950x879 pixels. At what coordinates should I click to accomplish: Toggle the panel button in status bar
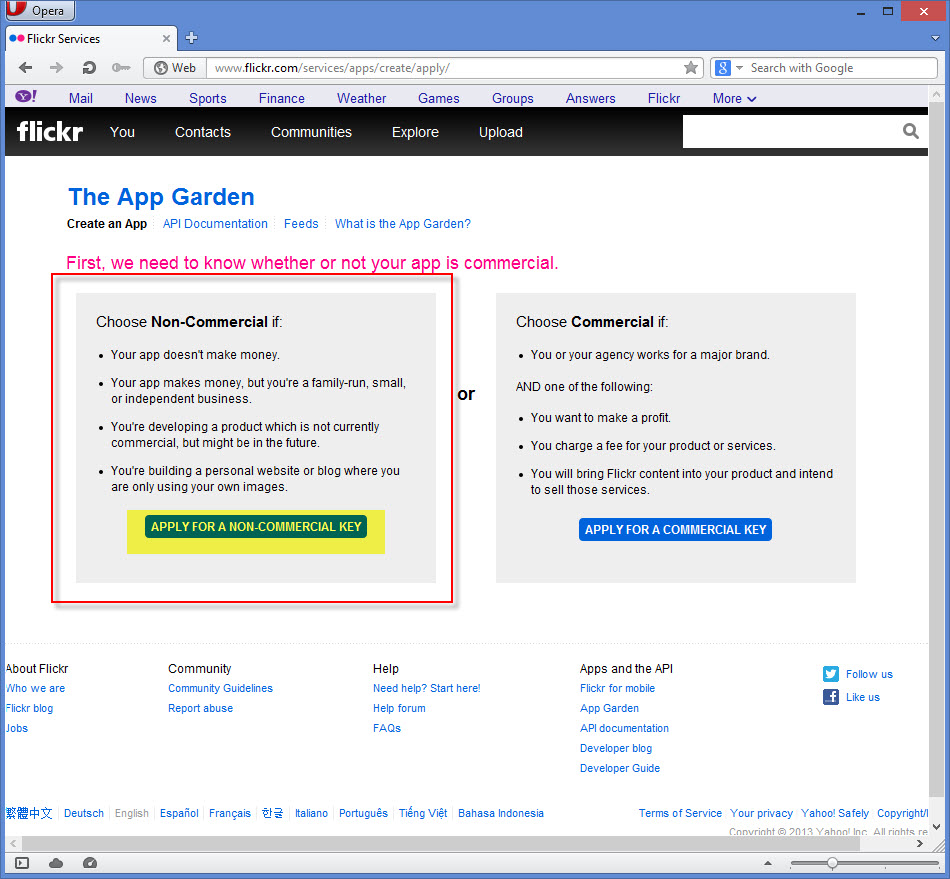(x=22, y=863)
